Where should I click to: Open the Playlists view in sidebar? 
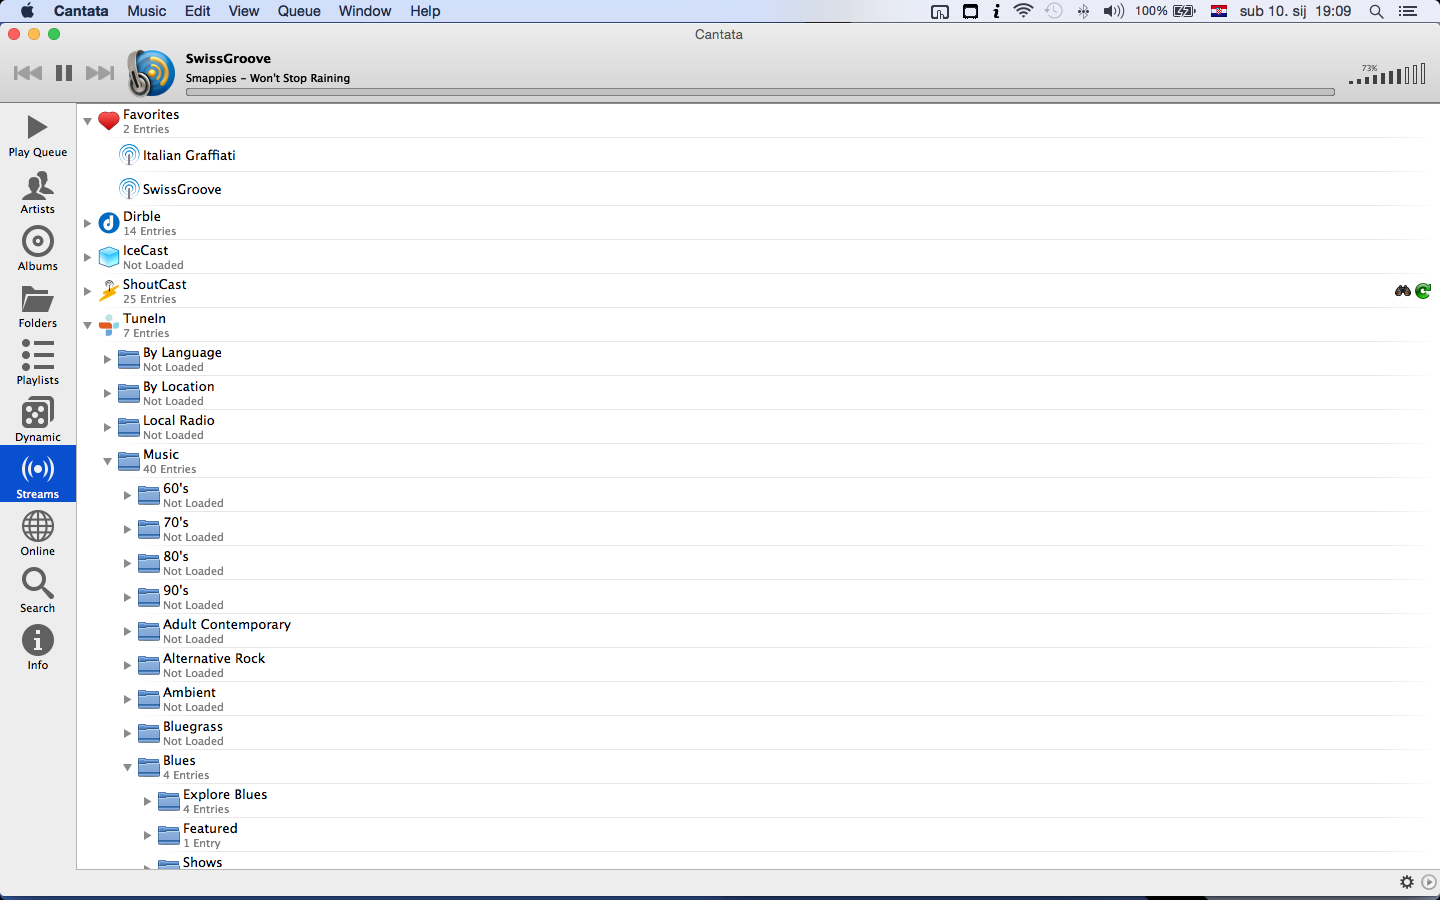[38, 363]
